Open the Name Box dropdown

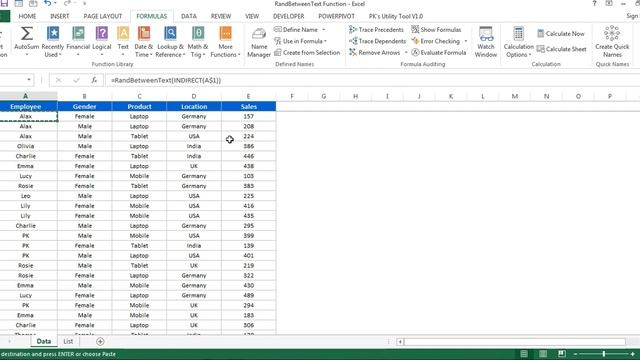click(29, 80)
